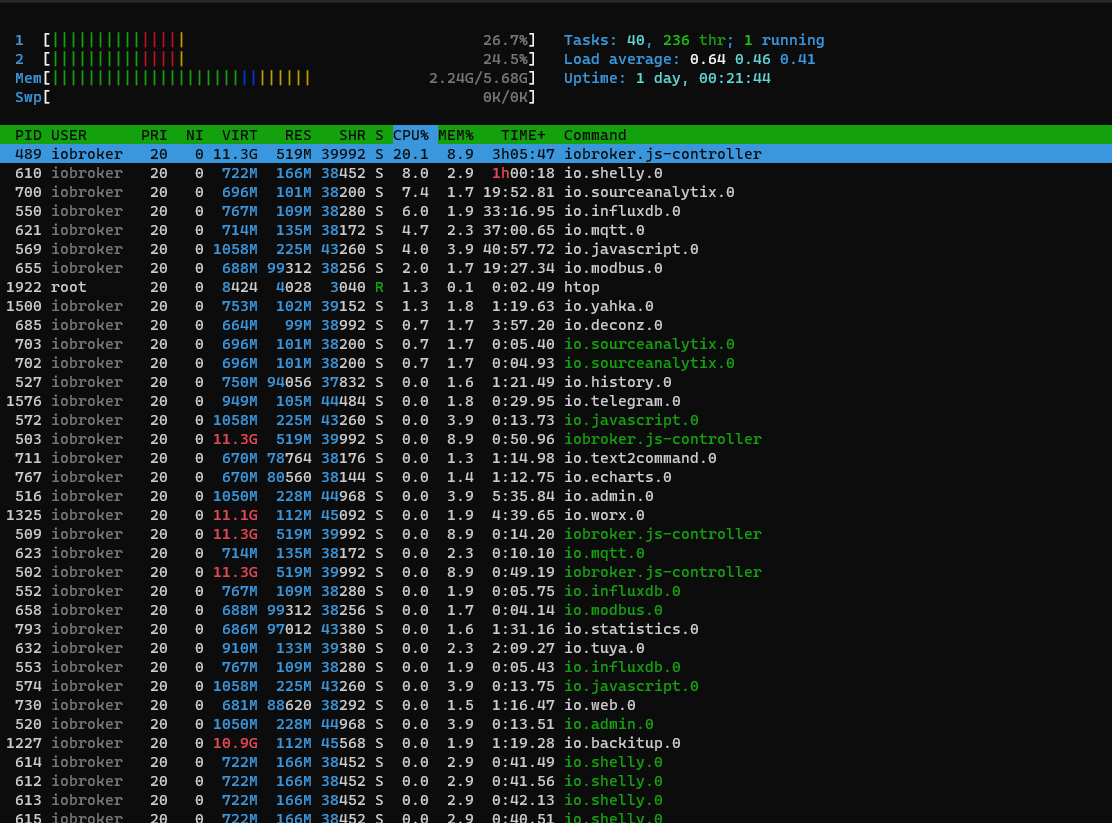Select the io.worx.0 process row
1112x823 pixels.
point(556,515)
